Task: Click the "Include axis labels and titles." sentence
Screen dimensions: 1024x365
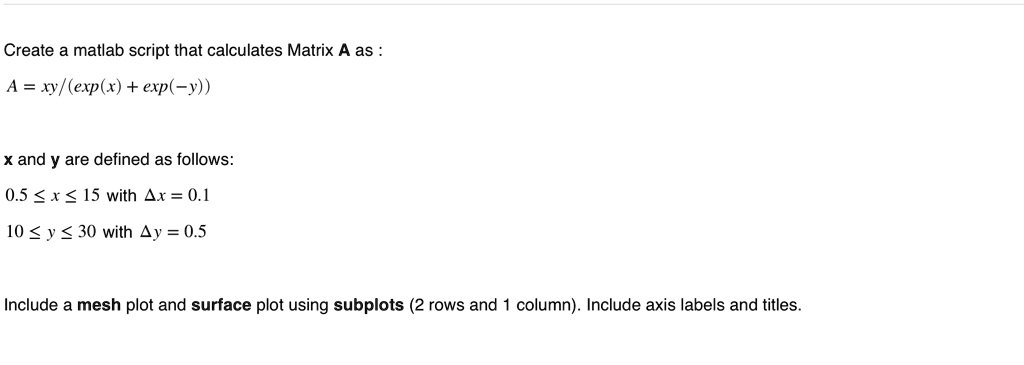Action: click(694, 306)
